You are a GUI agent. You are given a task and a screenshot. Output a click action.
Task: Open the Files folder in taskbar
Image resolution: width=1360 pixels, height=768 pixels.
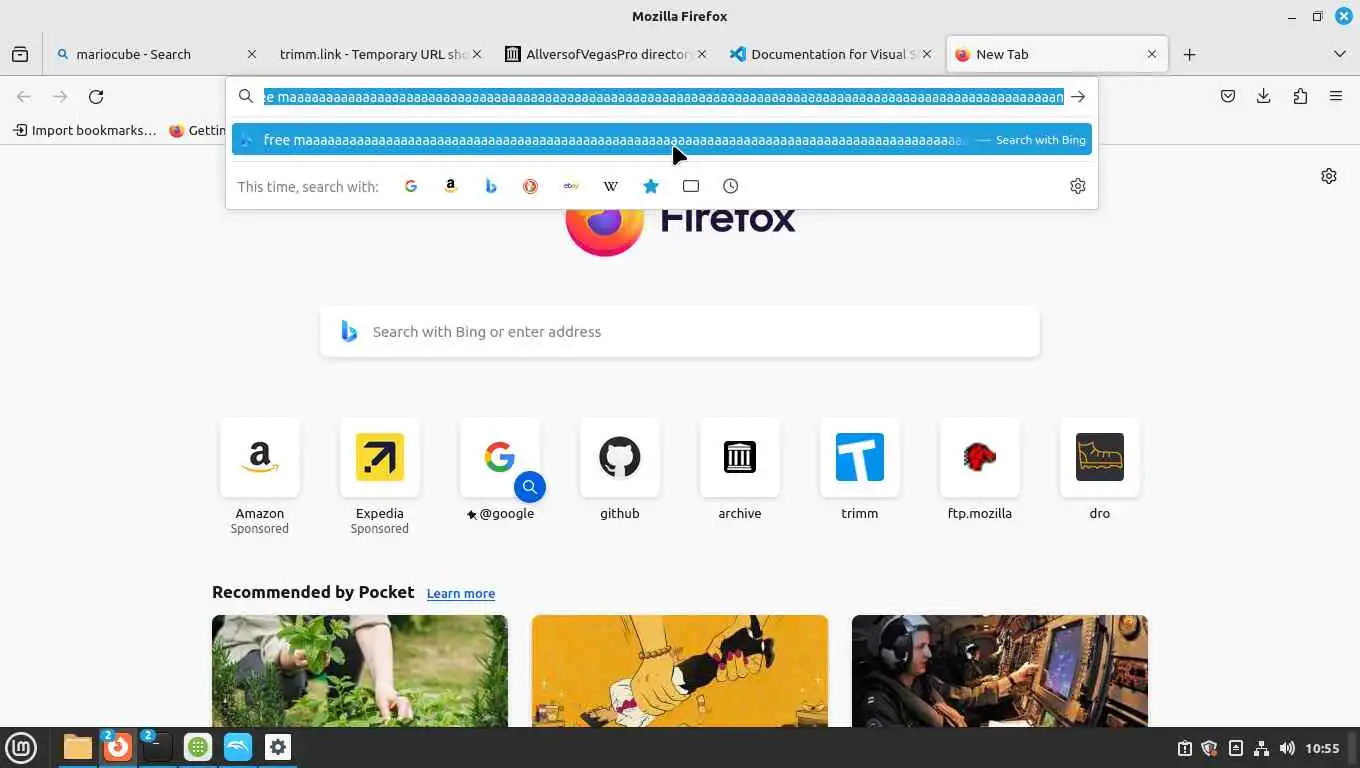coord(78,747)
